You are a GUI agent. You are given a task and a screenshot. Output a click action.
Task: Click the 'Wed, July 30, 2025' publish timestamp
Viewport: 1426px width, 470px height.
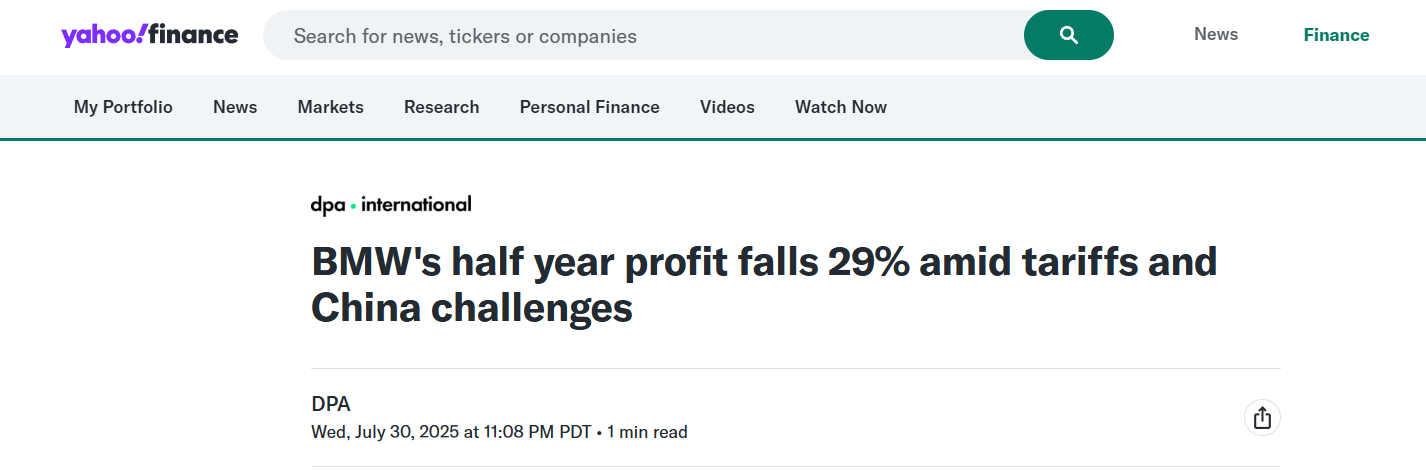[385, 432]
